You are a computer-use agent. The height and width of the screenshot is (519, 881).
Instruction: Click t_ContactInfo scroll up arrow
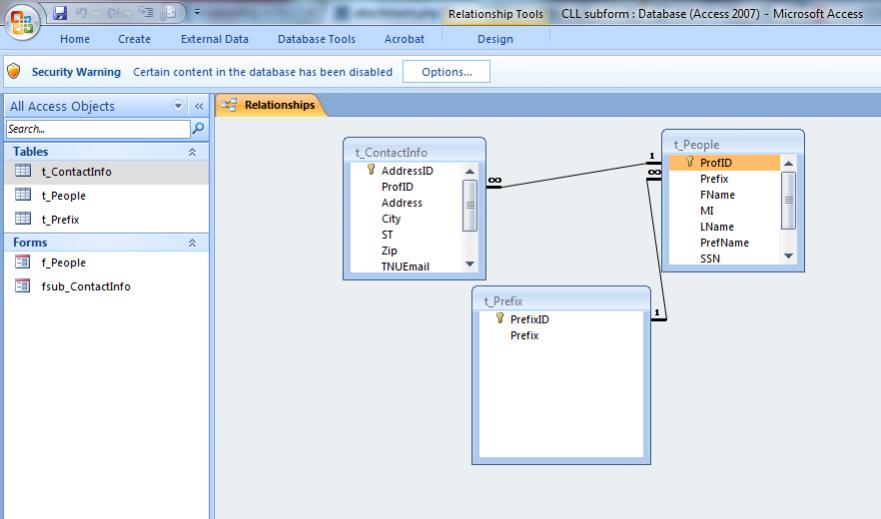[x=470, y=171]
